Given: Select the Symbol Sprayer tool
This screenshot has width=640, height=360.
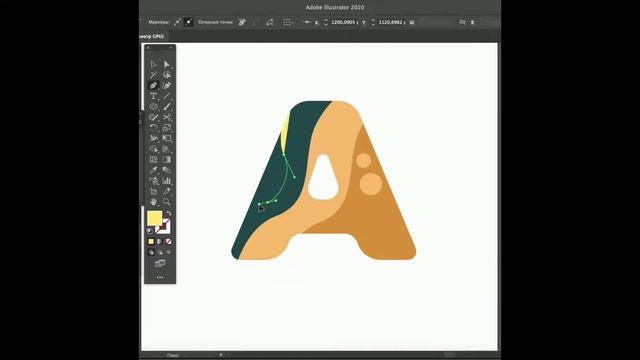Looking at the screenshot, I should [x=153, y=181].
